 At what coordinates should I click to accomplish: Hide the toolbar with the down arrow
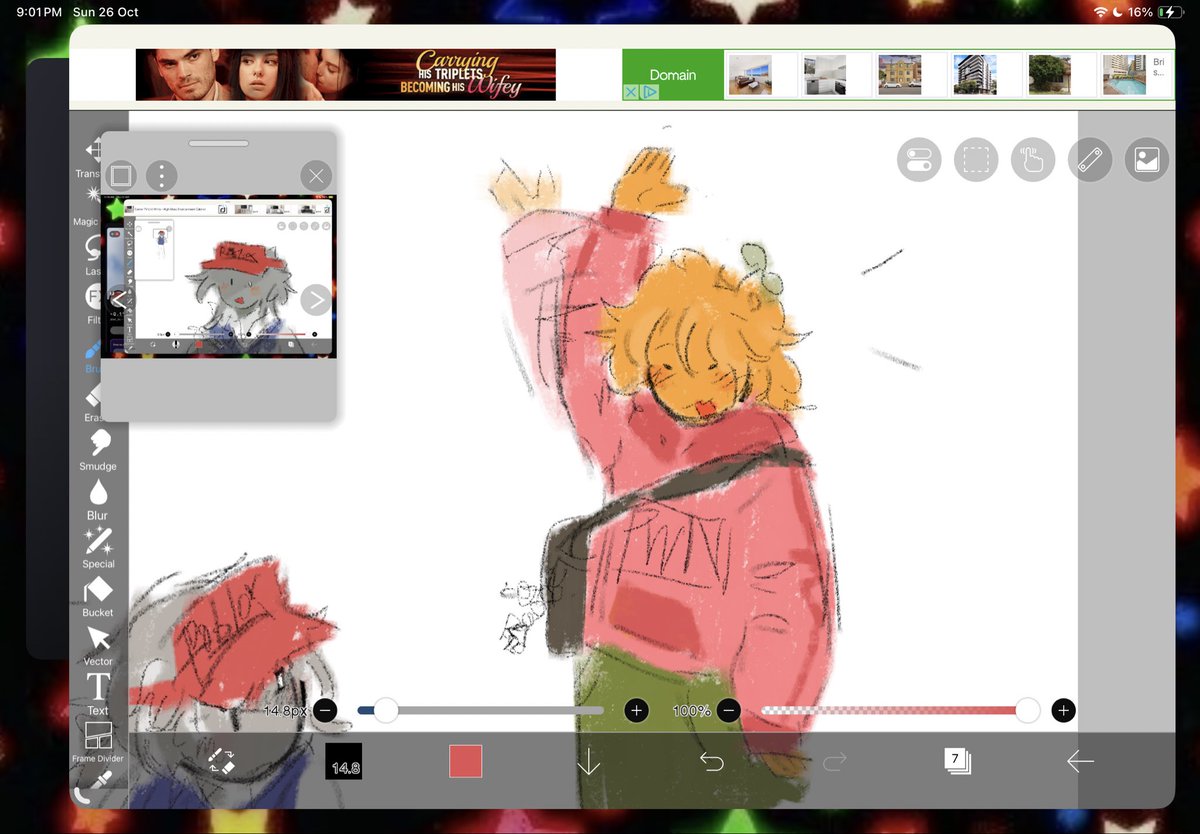pos(588,762)
